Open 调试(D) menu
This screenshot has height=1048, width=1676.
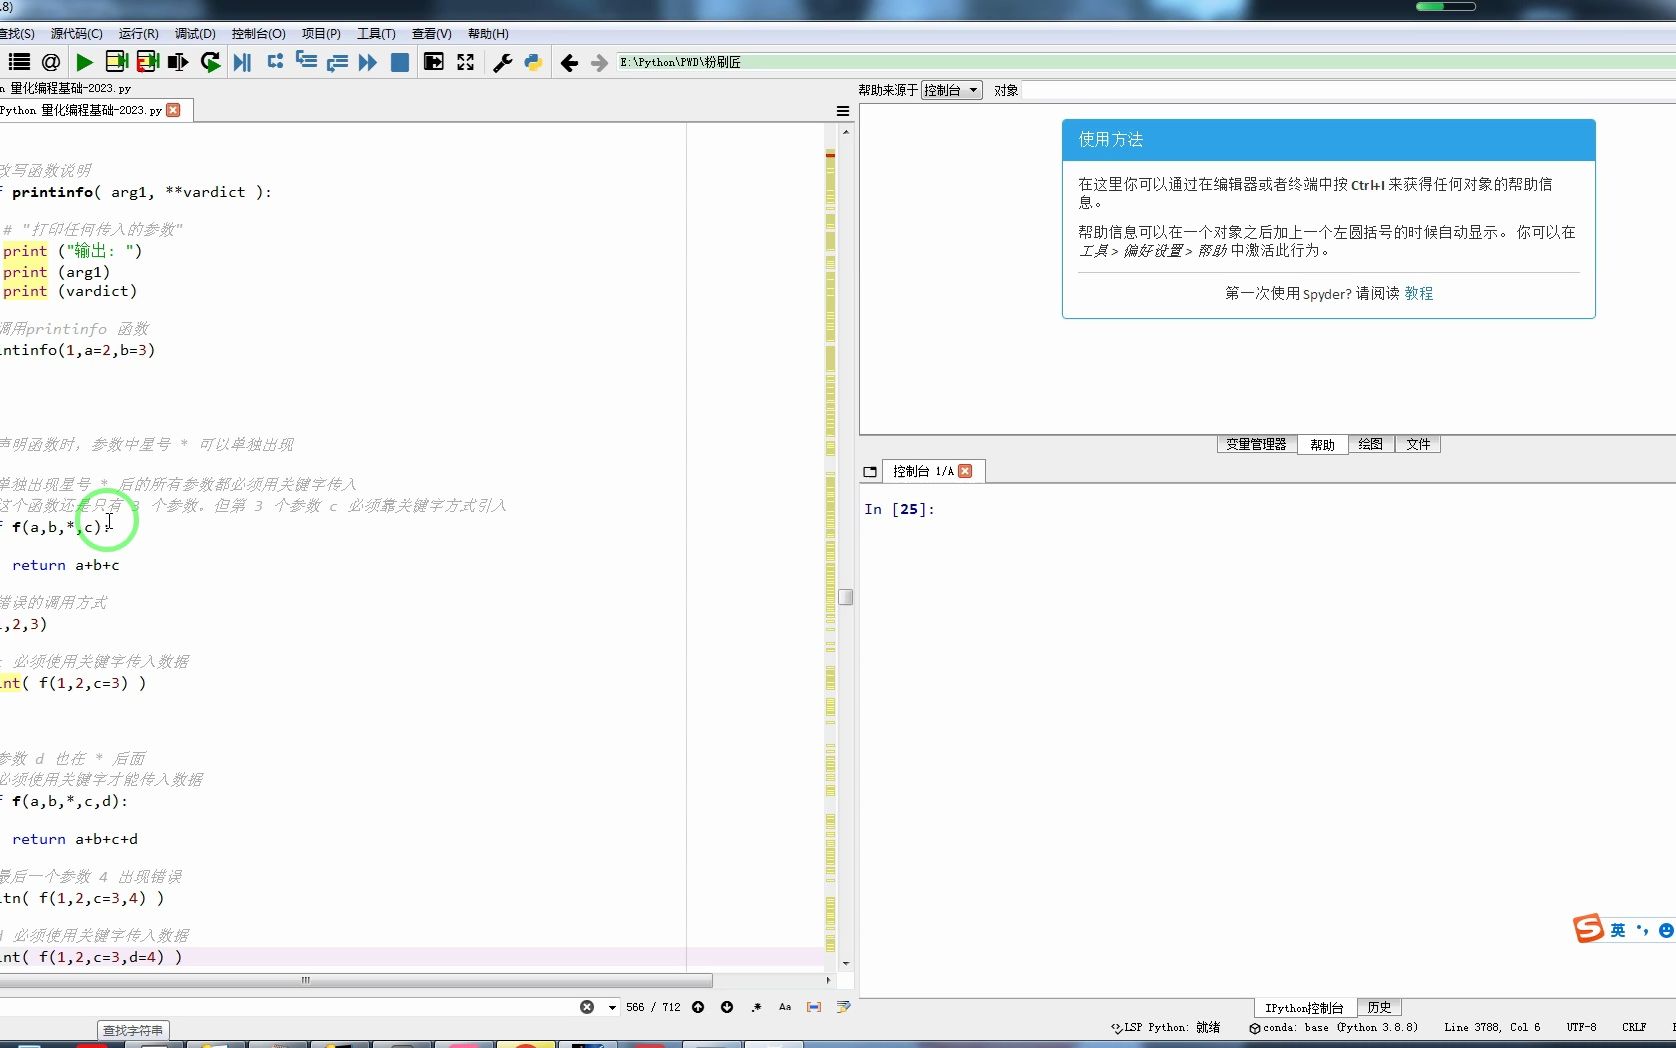coord(195,33)
